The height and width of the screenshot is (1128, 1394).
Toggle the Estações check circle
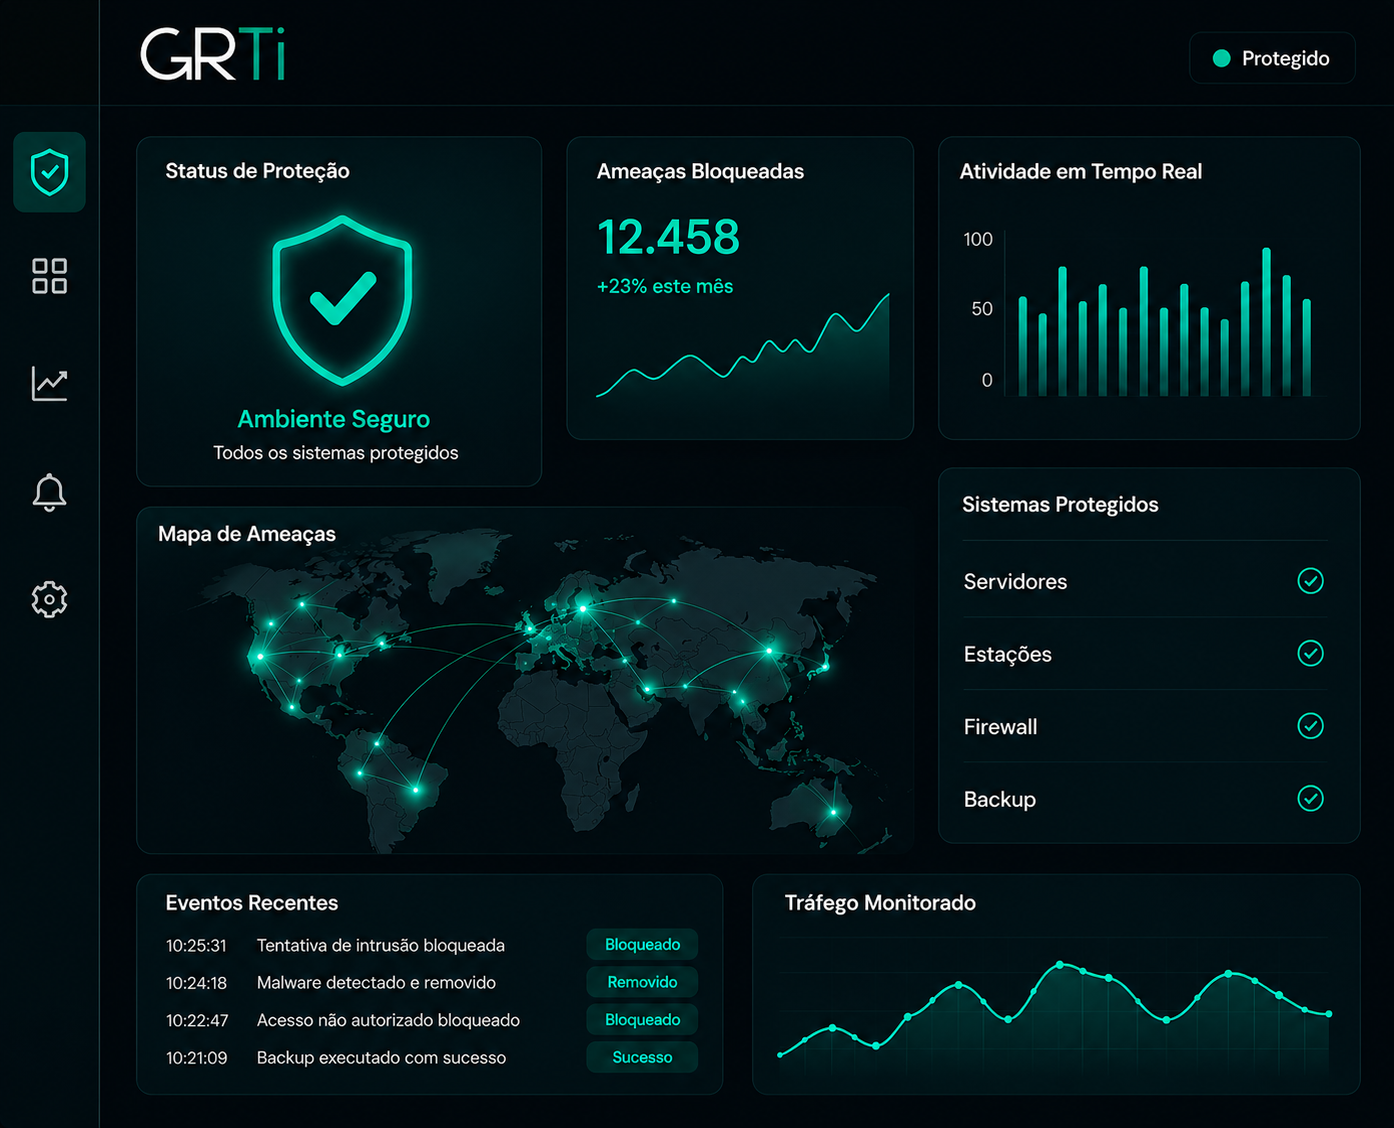1310,653
